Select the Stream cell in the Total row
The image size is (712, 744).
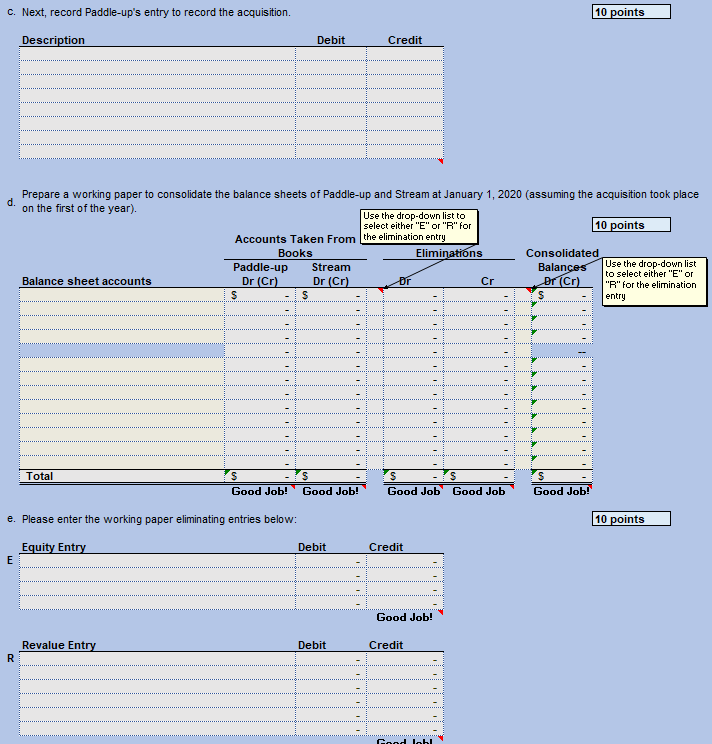point(331,476)
